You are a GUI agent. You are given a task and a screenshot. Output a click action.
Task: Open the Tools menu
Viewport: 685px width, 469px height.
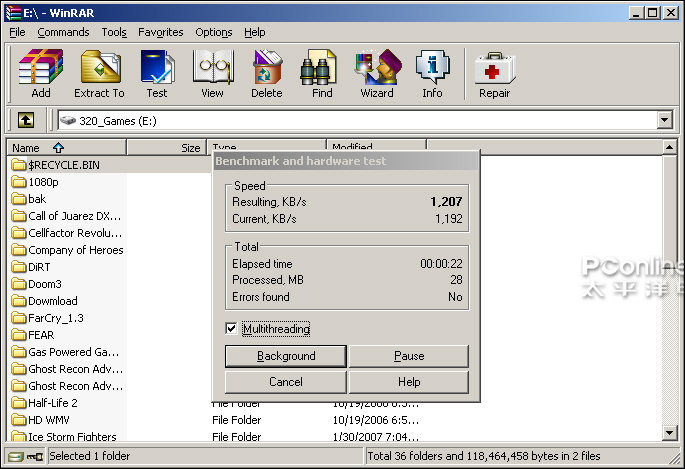pos(114,32)
